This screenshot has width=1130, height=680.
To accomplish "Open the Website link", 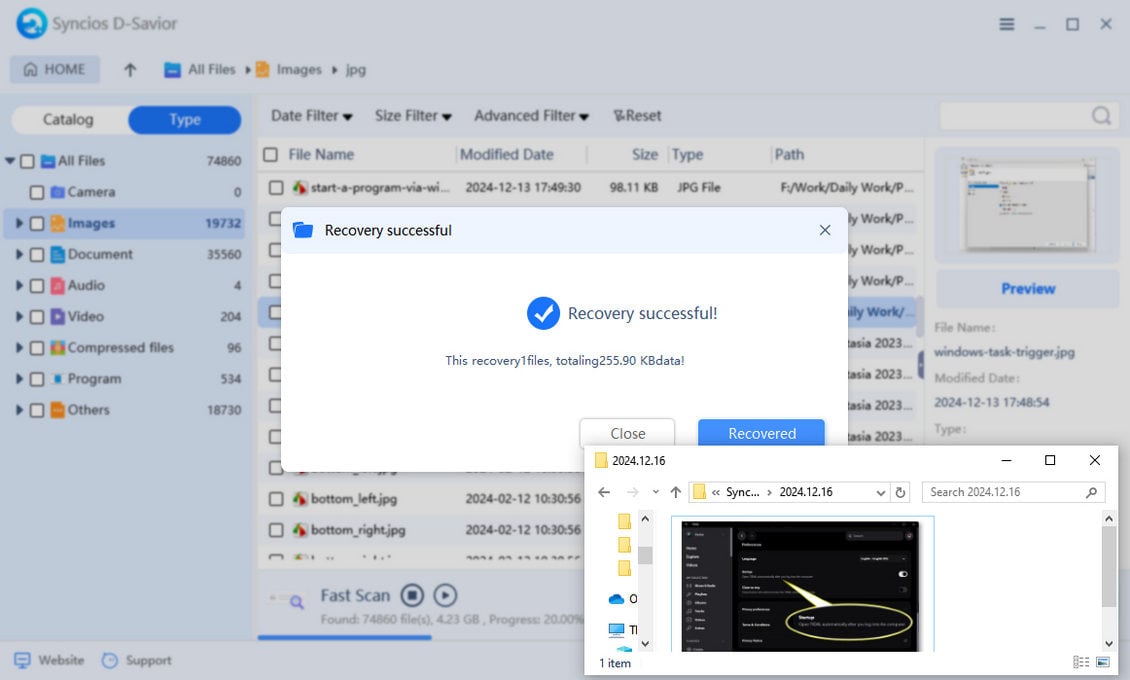I will pos(50,661).
